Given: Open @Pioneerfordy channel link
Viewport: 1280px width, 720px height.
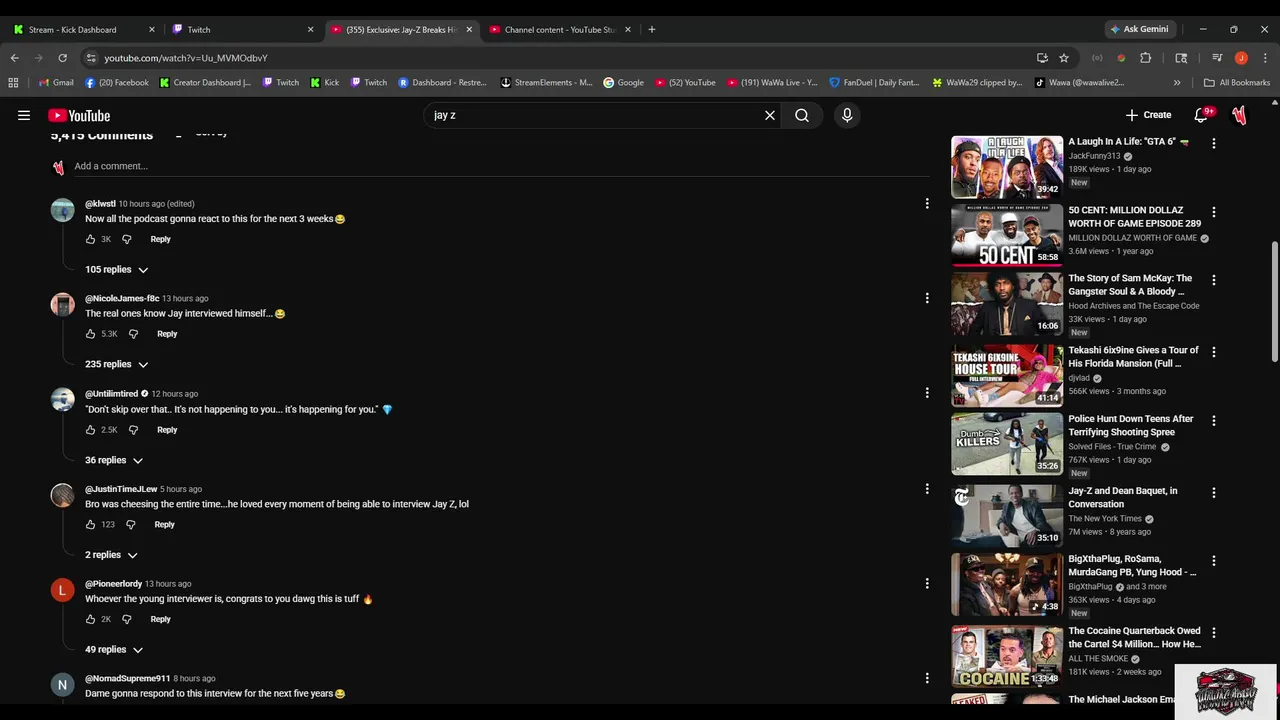Looking at the screenshot, I should 113,584.
